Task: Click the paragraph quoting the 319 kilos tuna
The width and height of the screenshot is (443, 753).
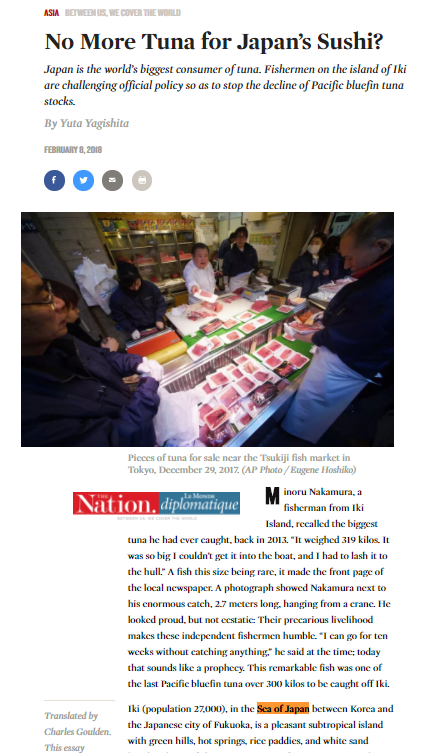Action: [259, 588]
